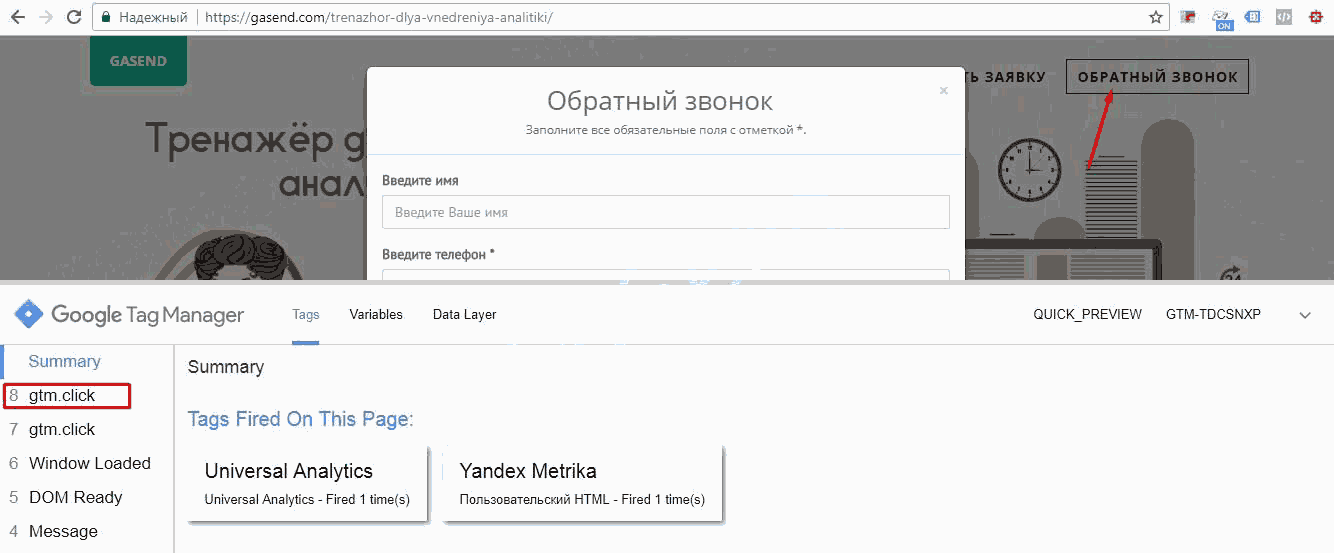
Task: Click the Tags Fired On This Page heading
Action: [300, 419]
